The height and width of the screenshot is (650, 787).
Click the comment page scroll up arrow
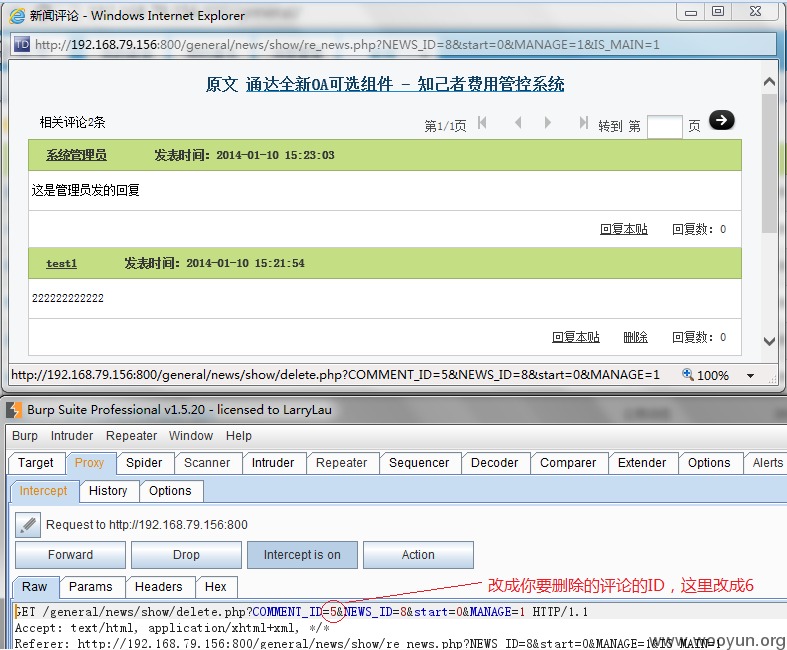pos(769,81)
